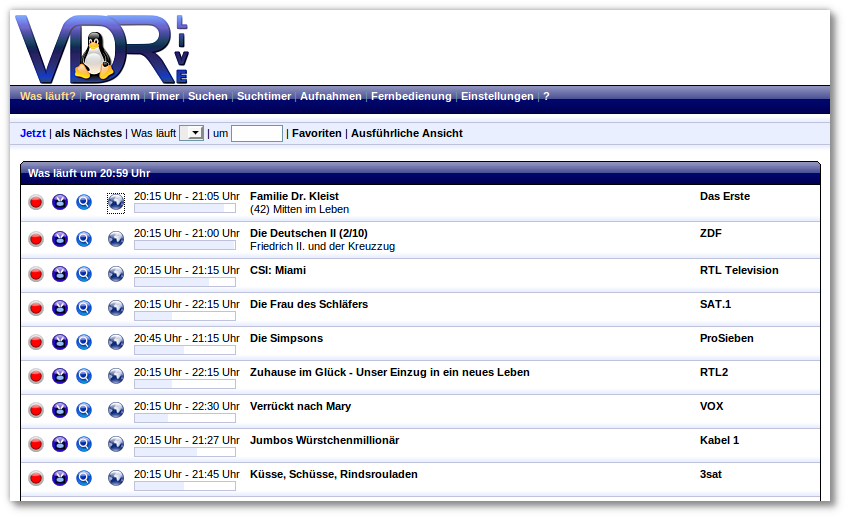The image size is (847, 518).
Task: Open globe info icon for Zuhause im Glück
Action: [x=116, y=376]
